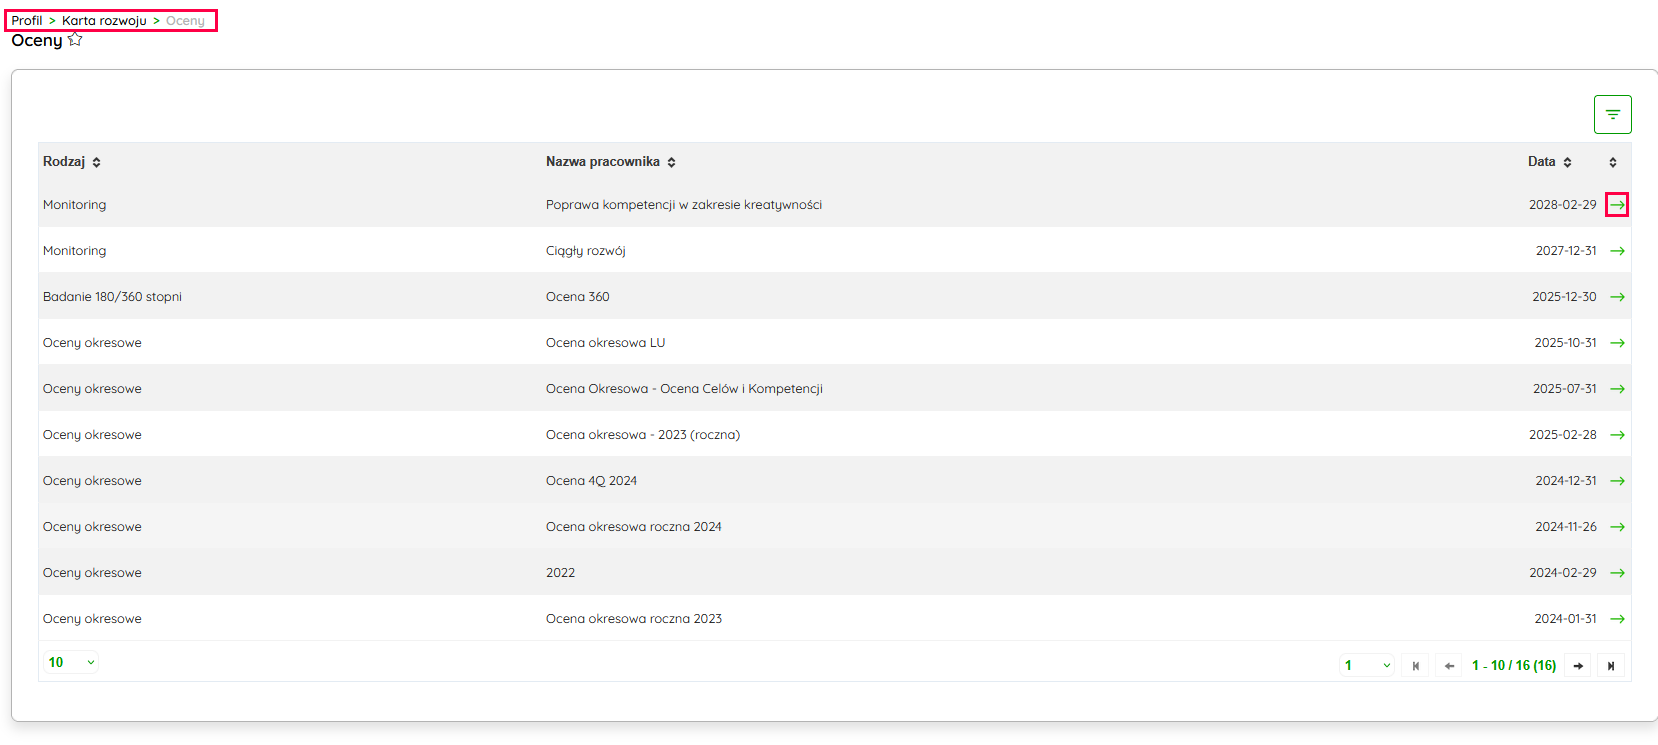This screenshot has height=745, width=1658.
Task: Open page number dropdown showing 1
Action: pos(1366,665)
